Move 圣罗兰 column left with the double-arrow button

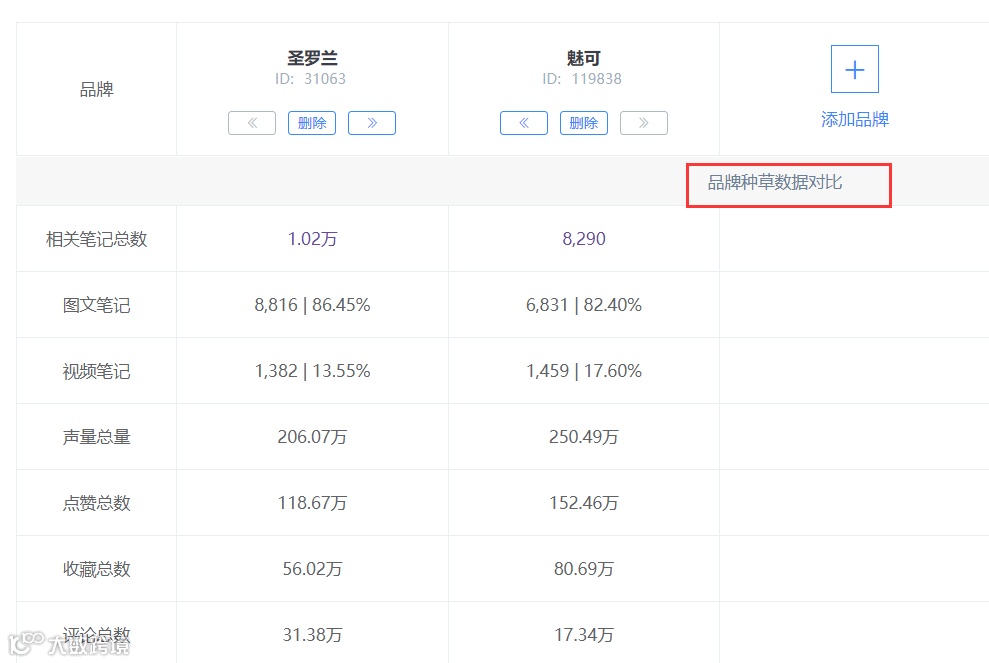tap(252, 123)
